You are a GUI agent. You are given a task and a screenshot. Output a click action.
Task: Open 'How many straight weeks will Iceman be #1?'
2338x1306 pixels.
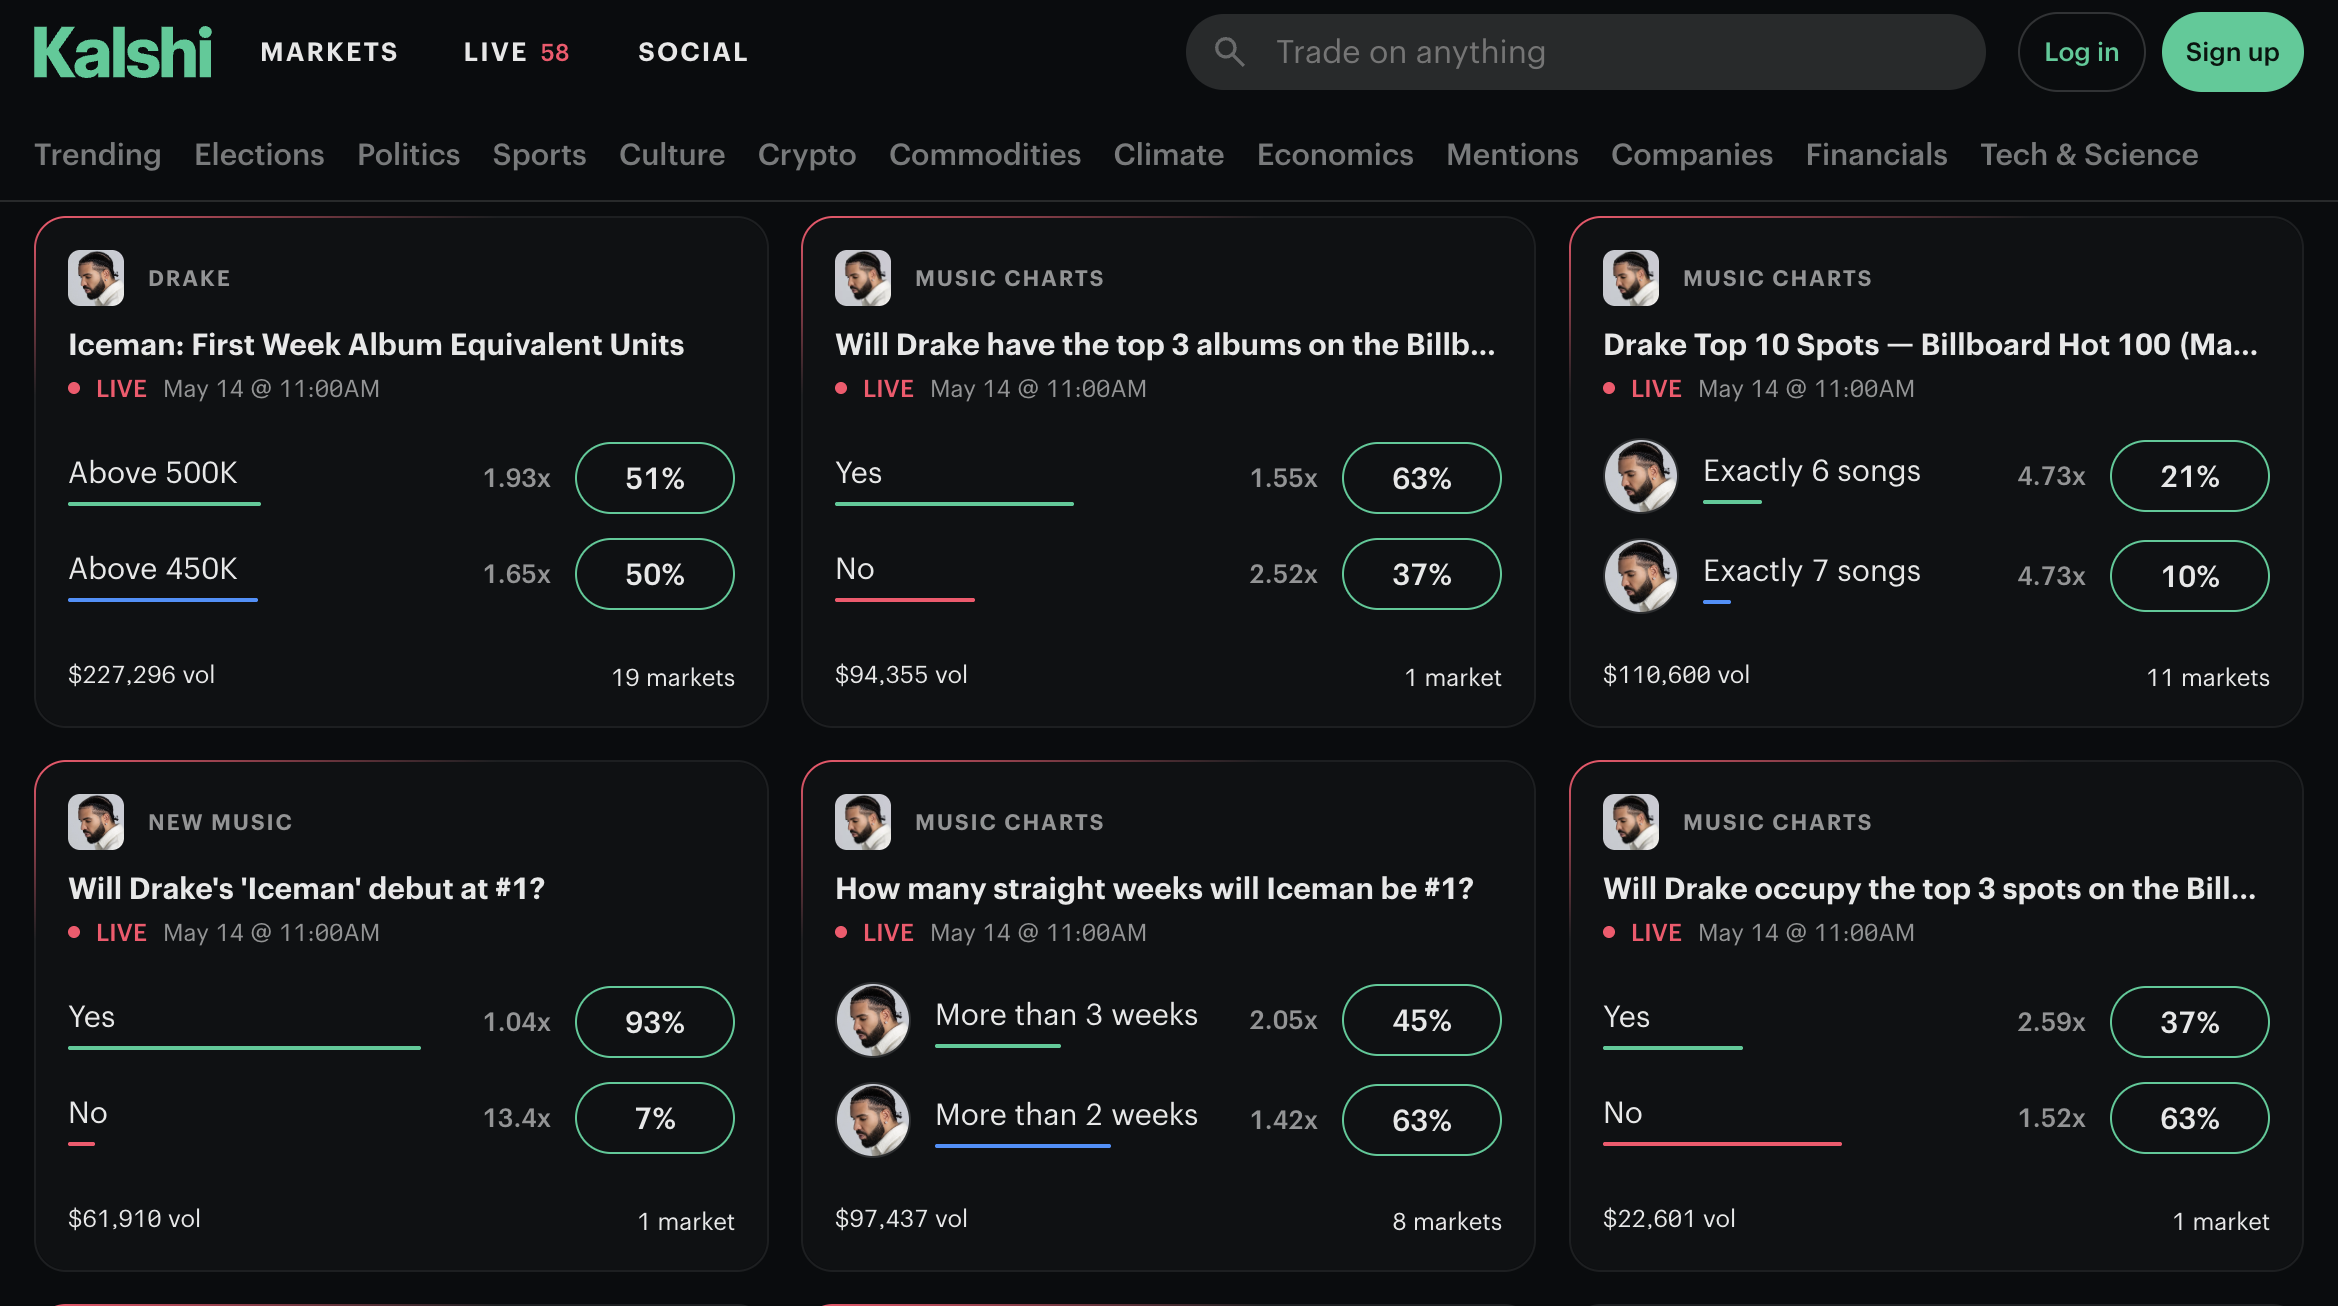(1154, 888)
